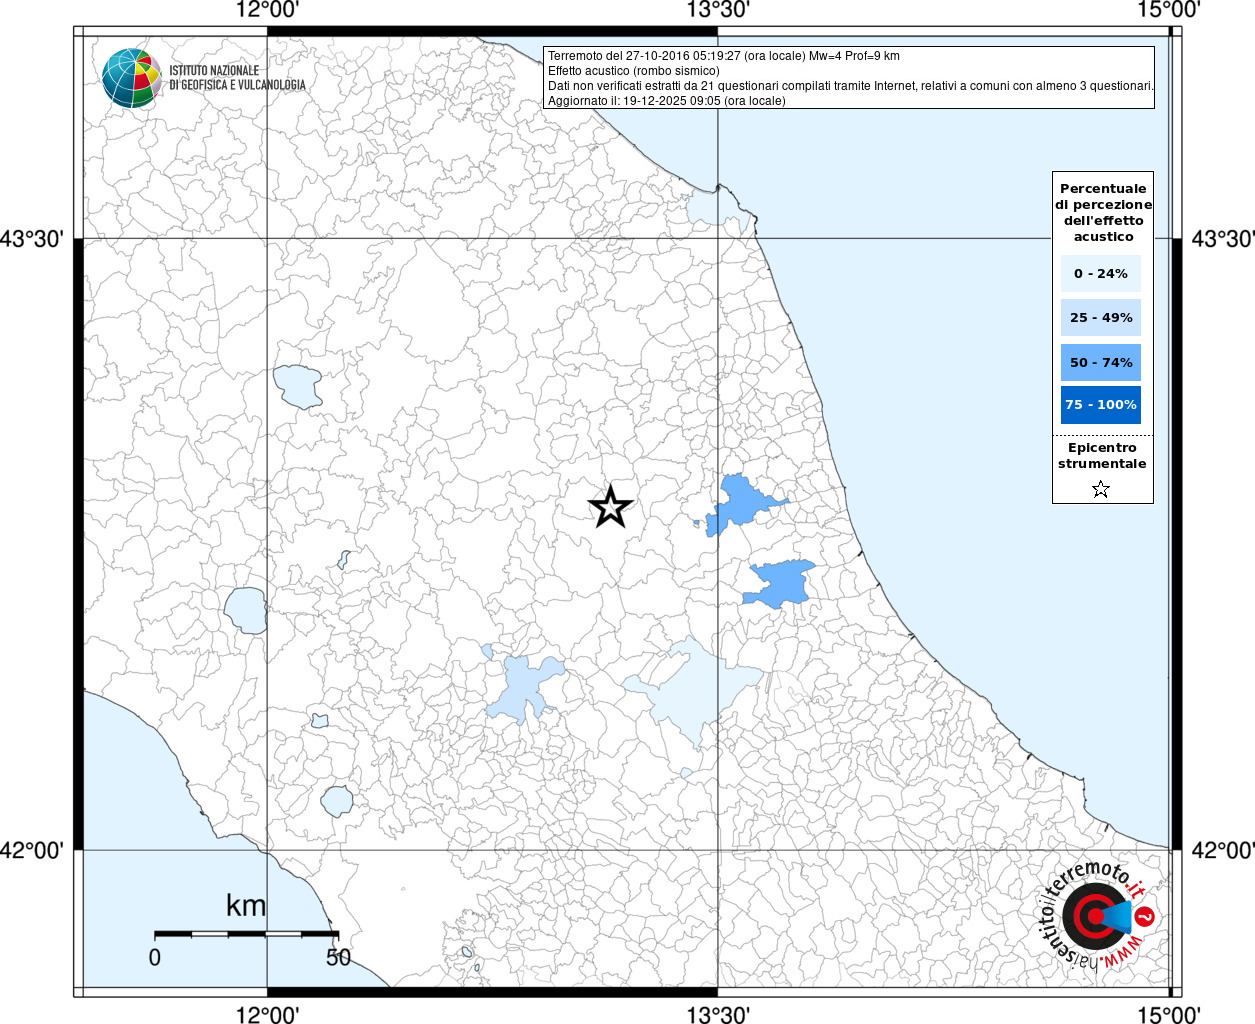The image size is (1255, 1024).
Task: Click right axis label 42°00'
Action: 1223,850
